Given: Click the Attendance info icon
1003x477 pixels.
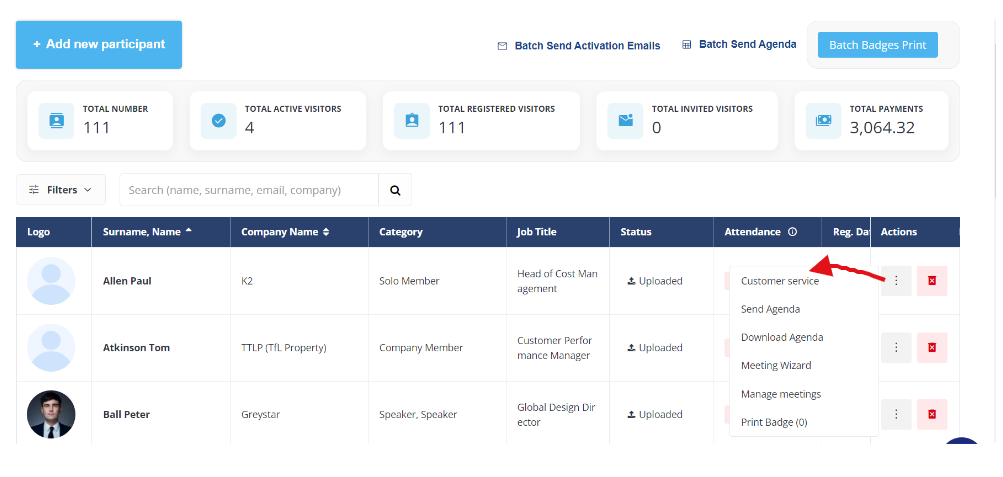Looking at the screenshot, I should [793, 232].
